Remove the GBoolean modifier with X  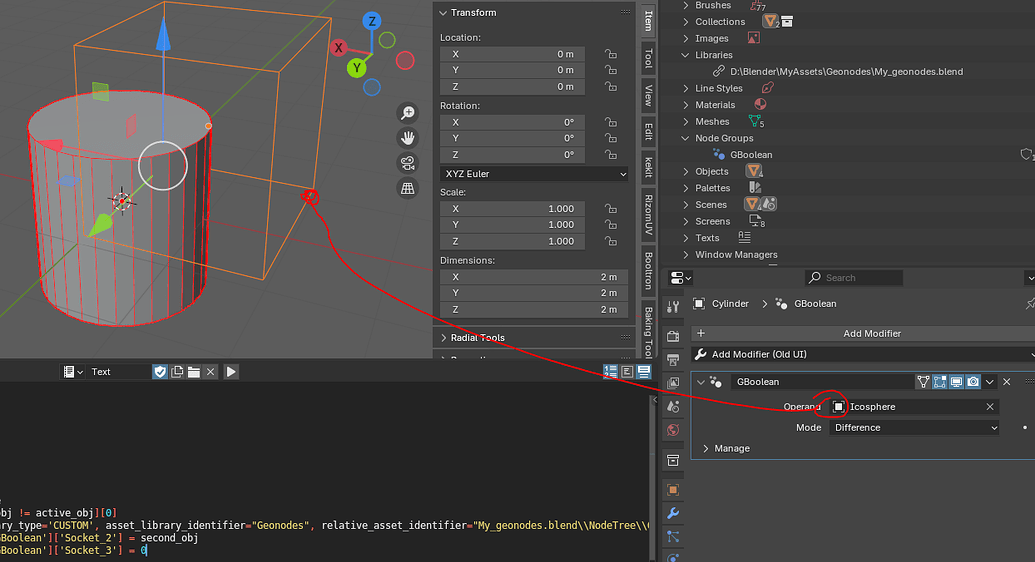pyautogui.click(x=1007, y=382)
